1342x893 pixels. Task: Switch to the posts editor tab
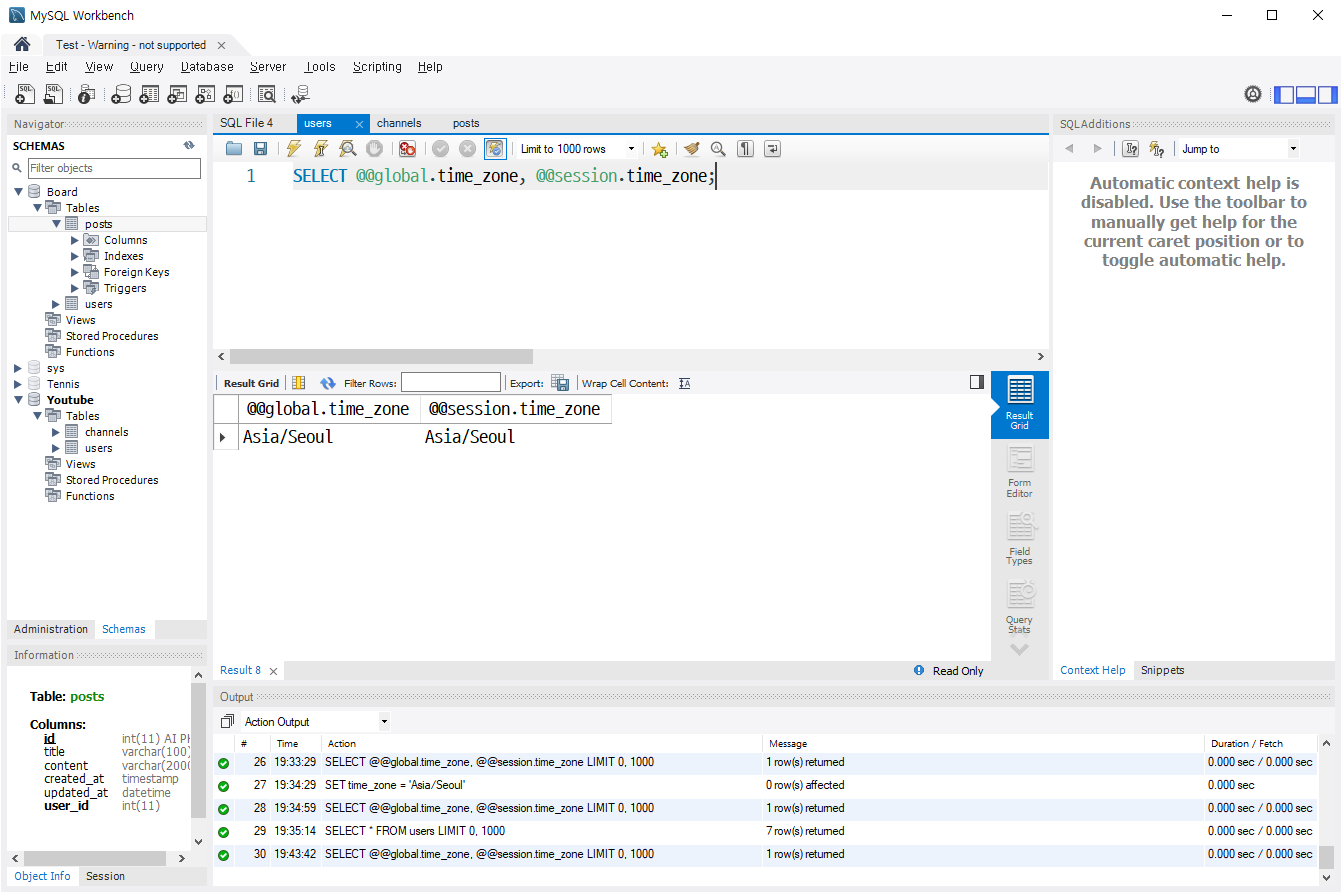pos(466,123)
